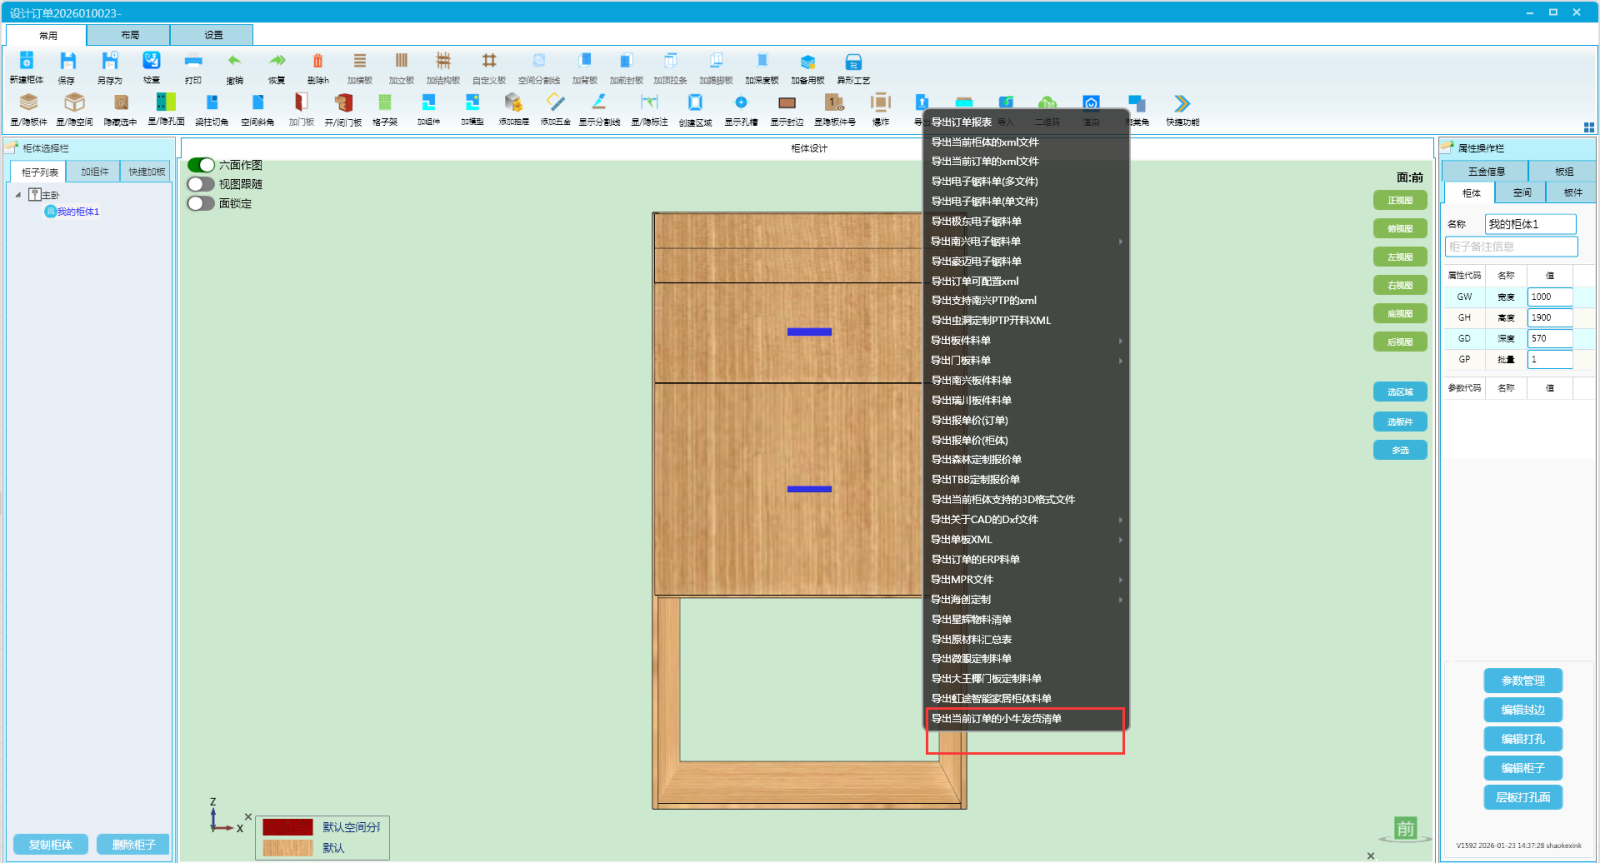The height and width of the screenshot is (863, 1600).
Task: Click the red 默认空间分割 color swatch
Action: click(288, 827)
